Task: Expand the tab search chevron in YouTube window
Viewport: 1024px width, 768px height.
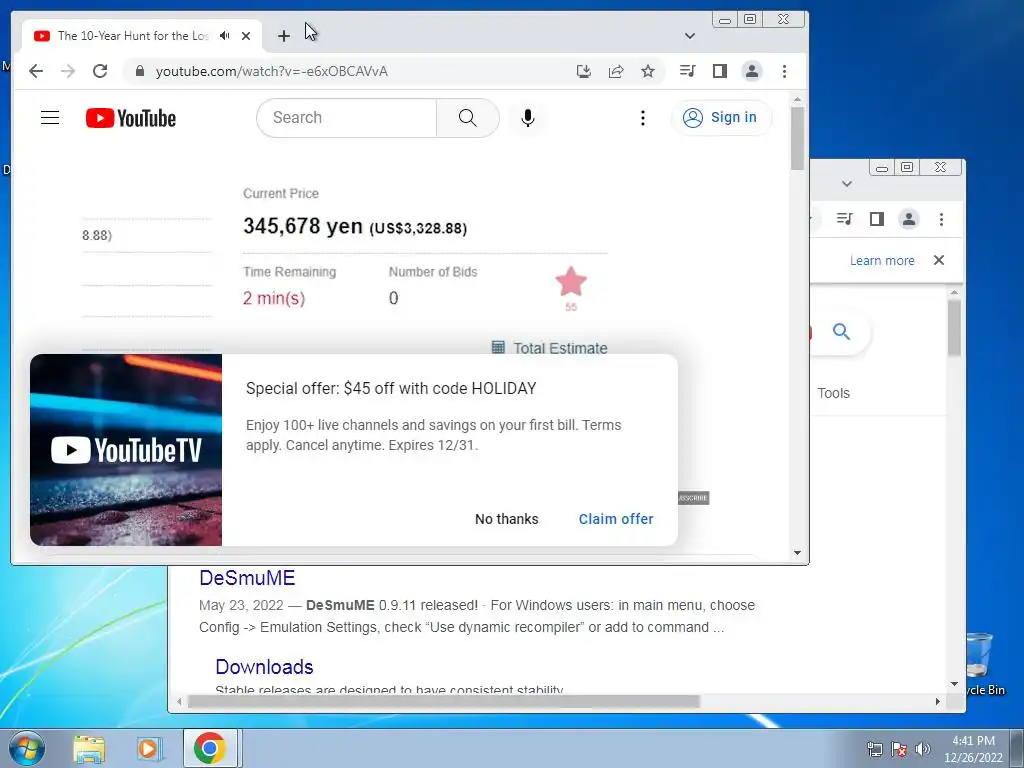Action: [690, 36]
